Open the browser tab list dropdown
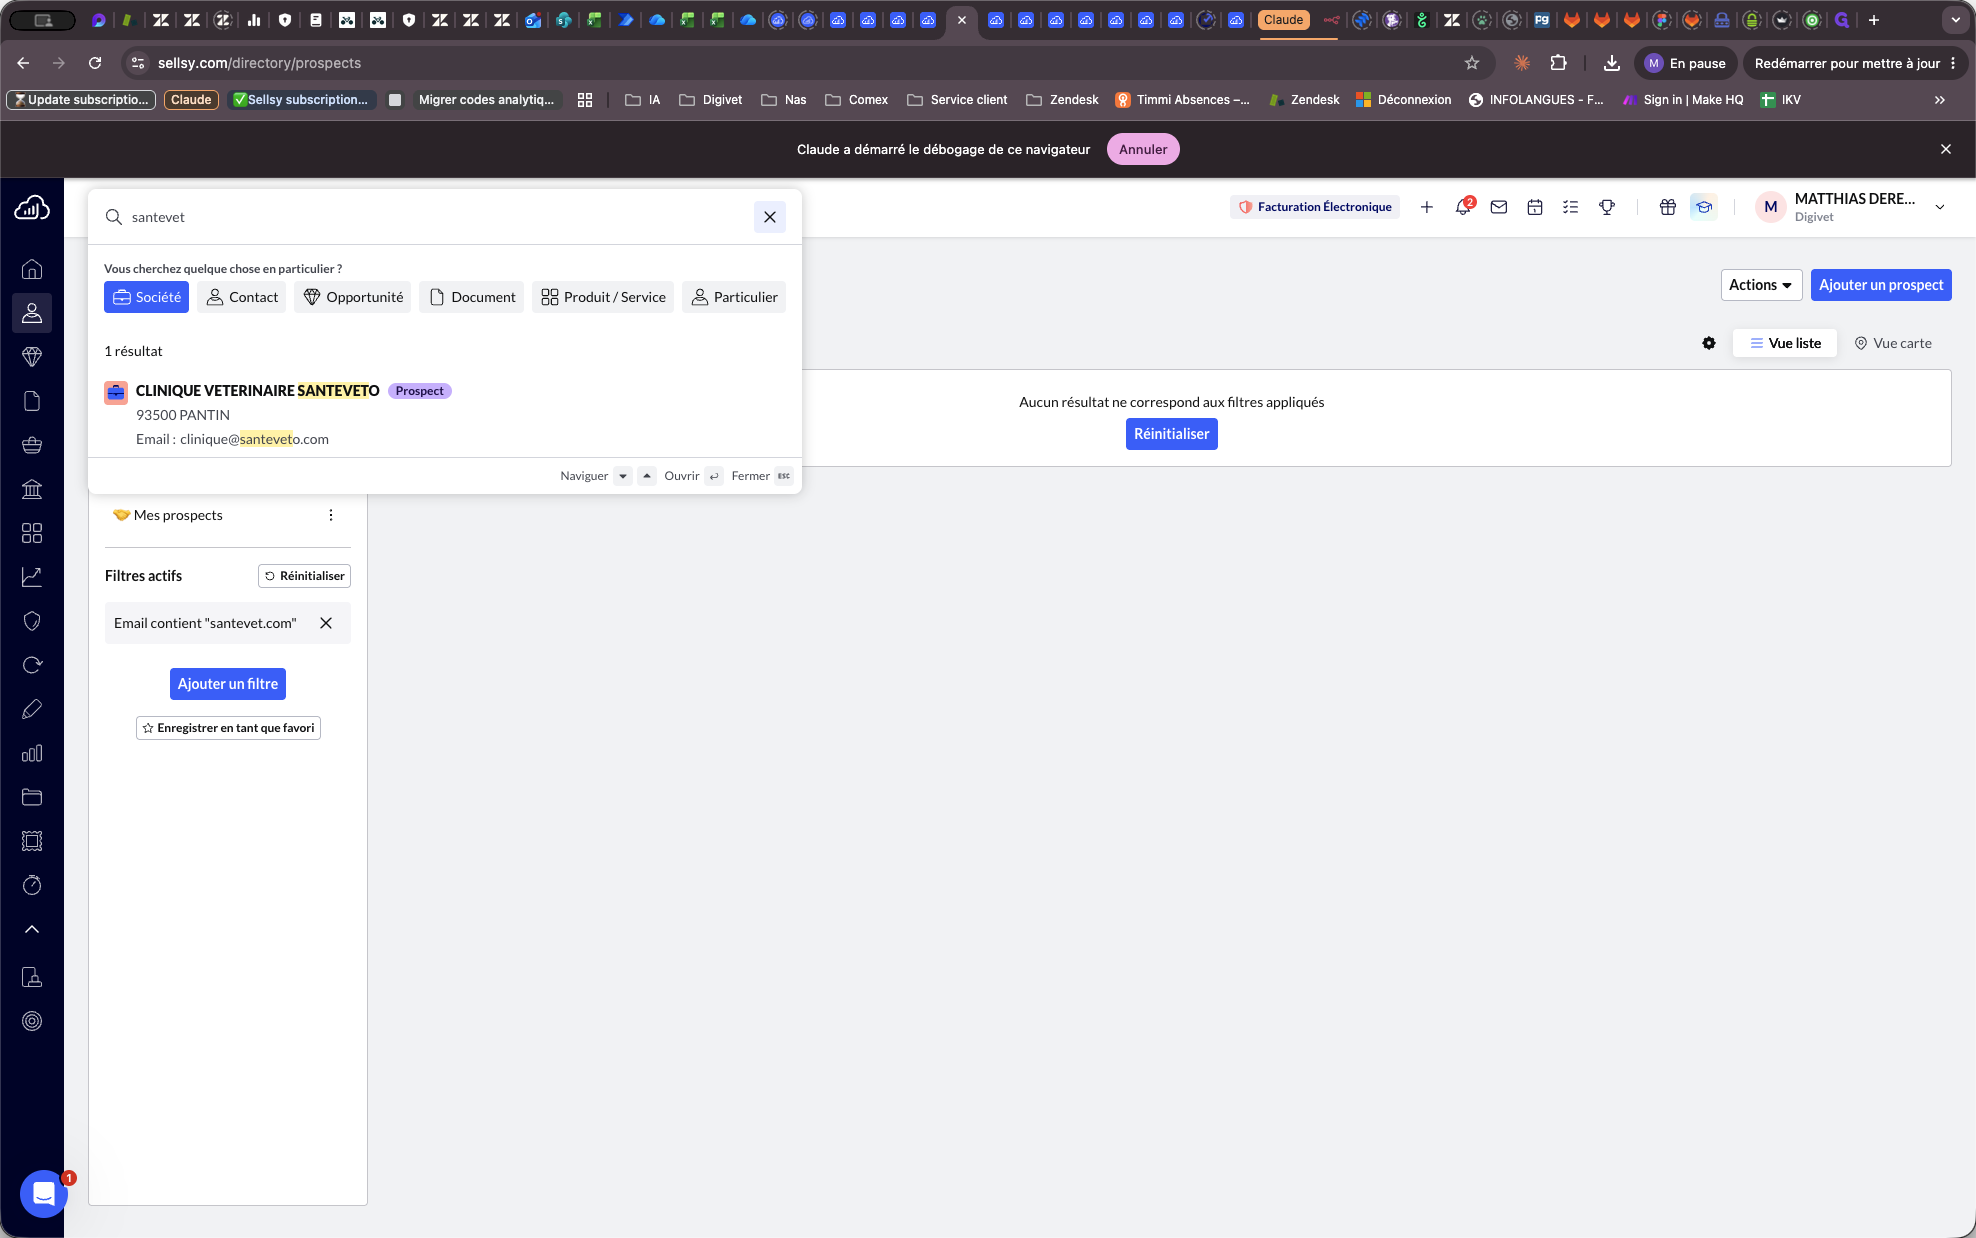 [1956, 20]
